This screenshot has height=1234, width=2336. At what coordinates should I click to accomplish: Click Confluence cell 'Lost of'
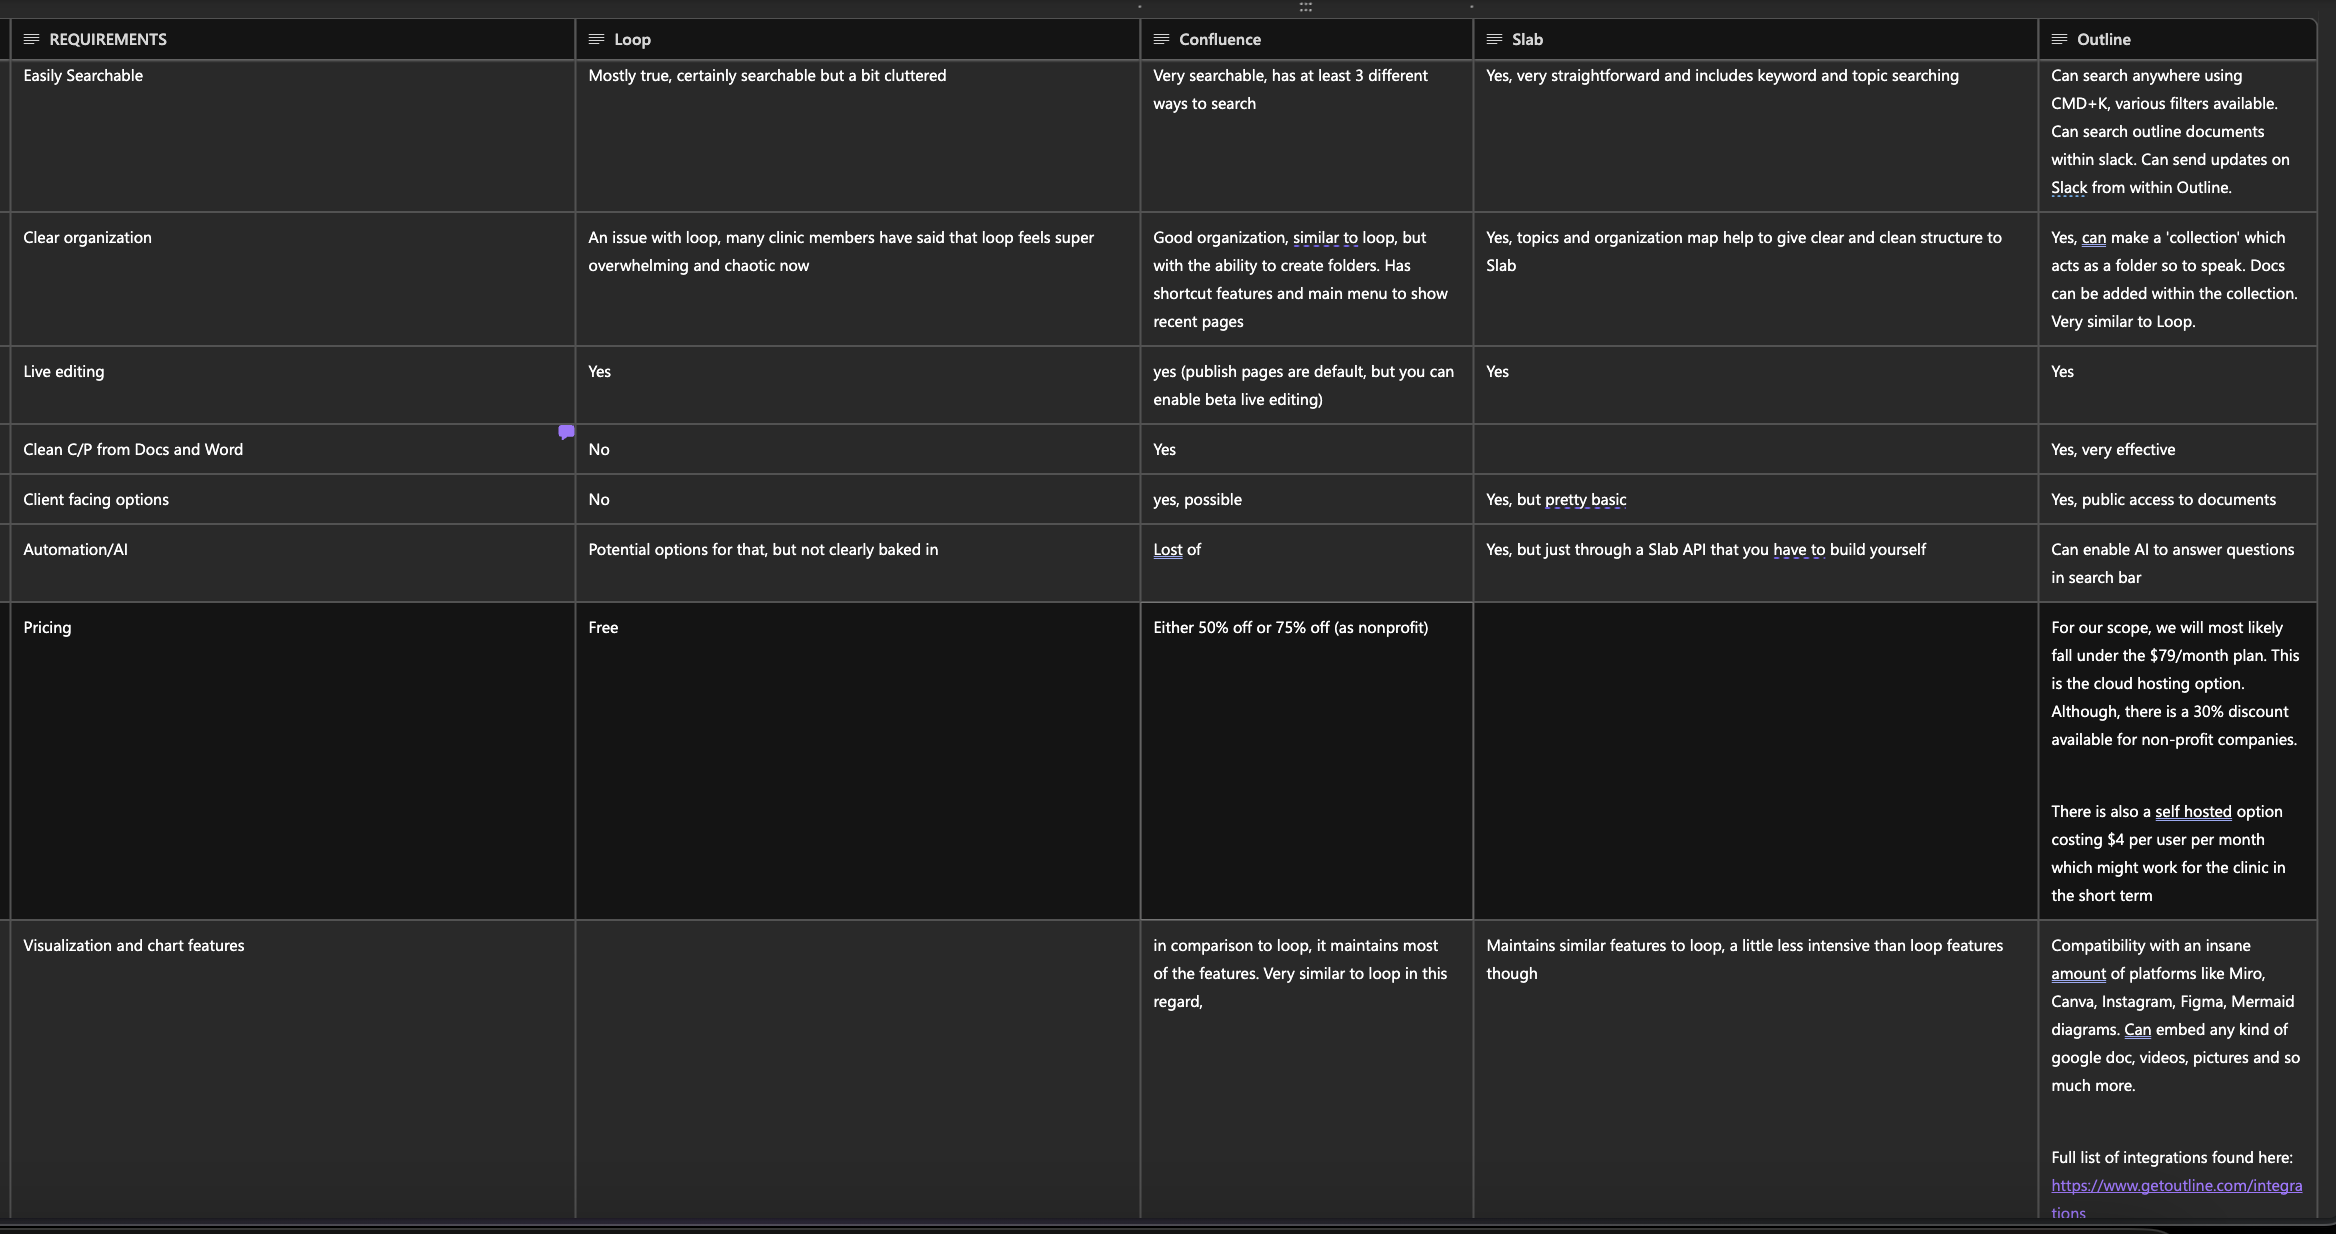click(x=1306, y=563)
